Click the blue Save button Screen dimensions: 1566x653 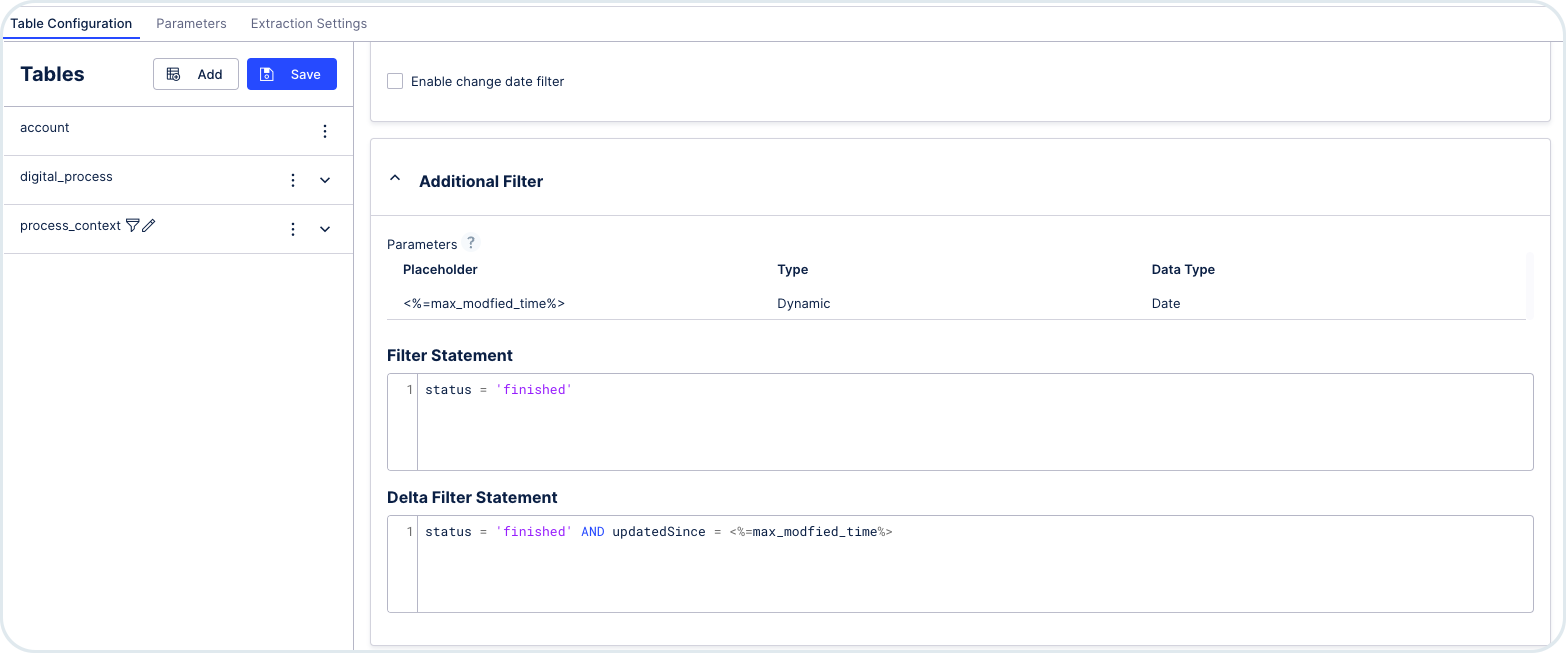292,74
